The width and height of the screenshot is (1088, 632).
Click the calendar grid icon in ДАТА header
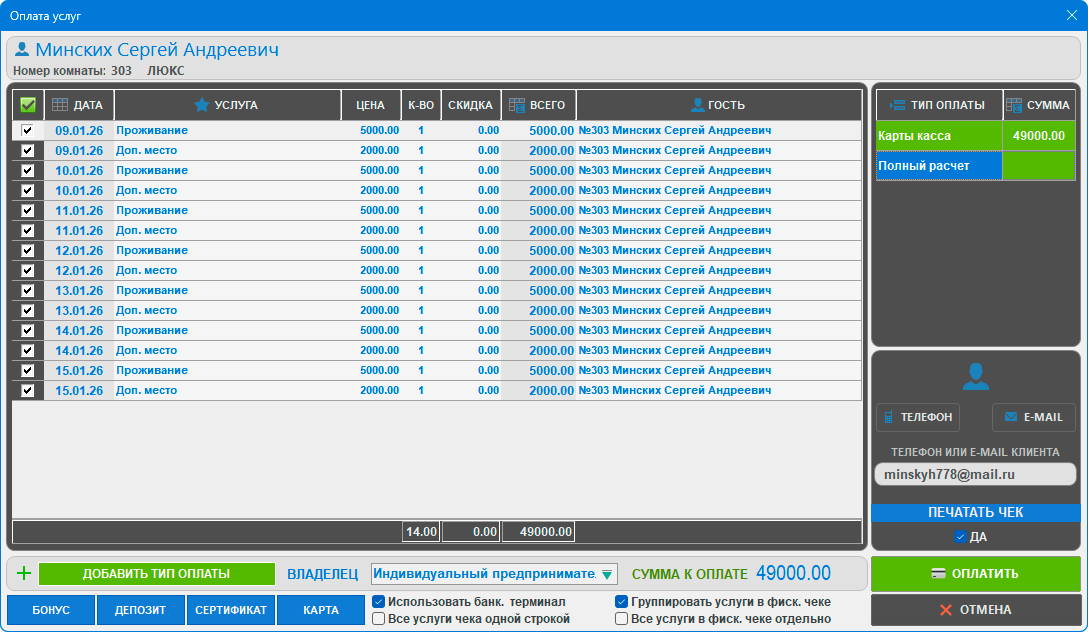point(60,105)
